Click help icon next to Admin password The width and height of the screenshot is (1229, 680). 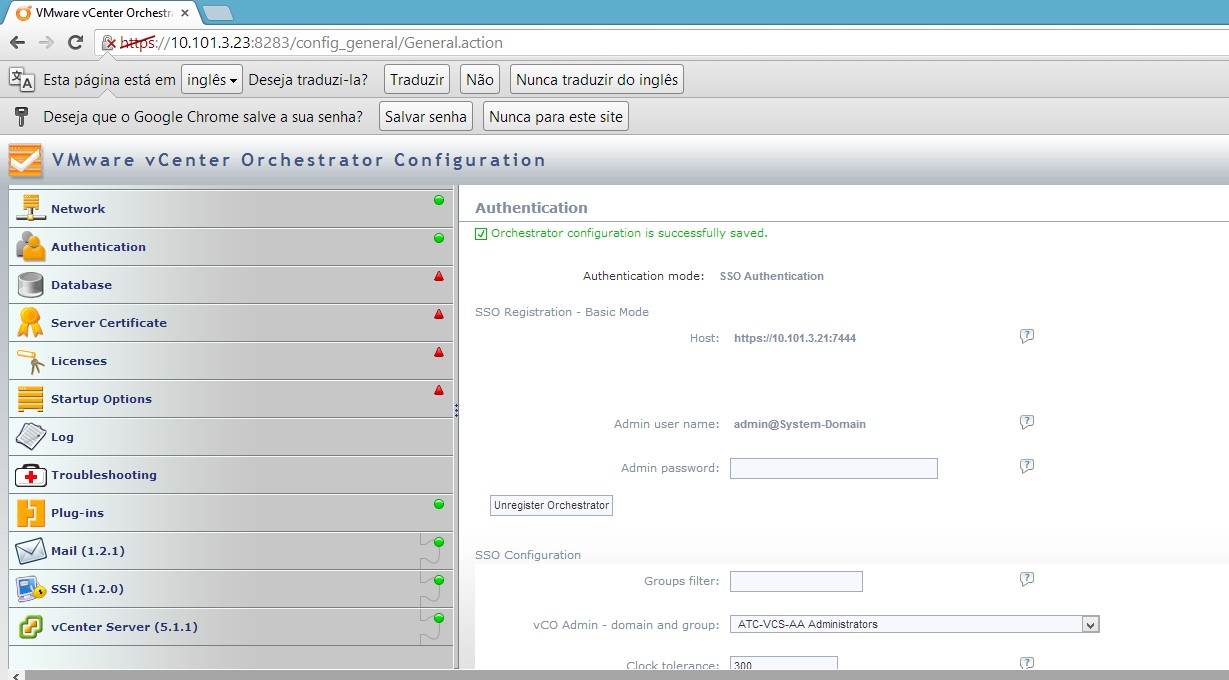[1026, 466]
